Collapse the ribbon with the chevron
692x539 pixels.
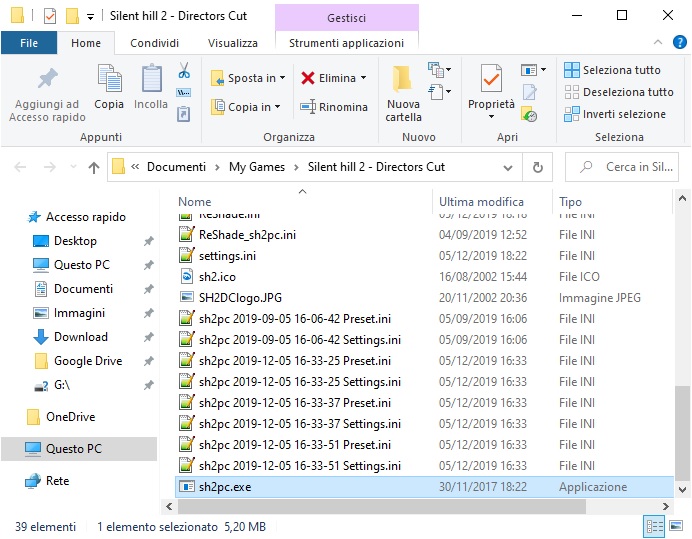coord(658,42)
